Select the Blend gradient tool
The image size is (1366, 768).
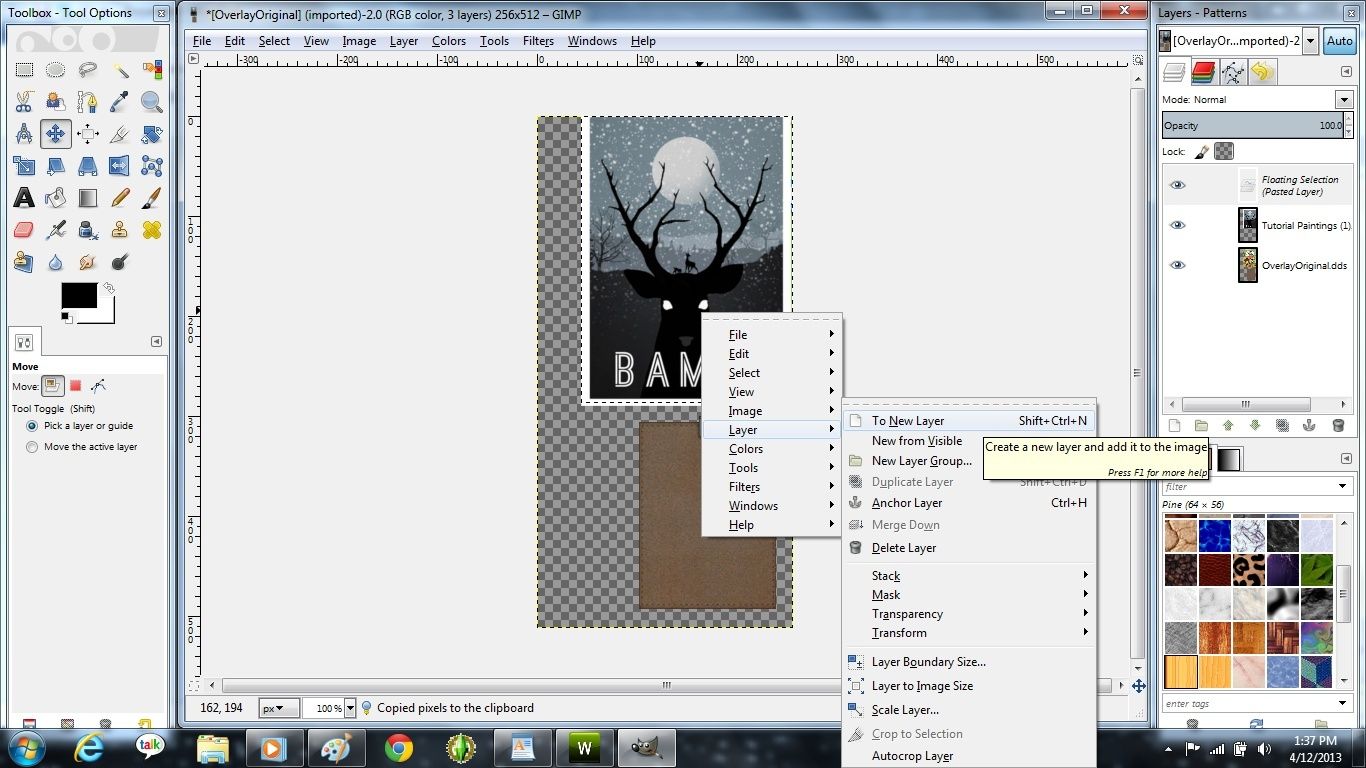88,198
